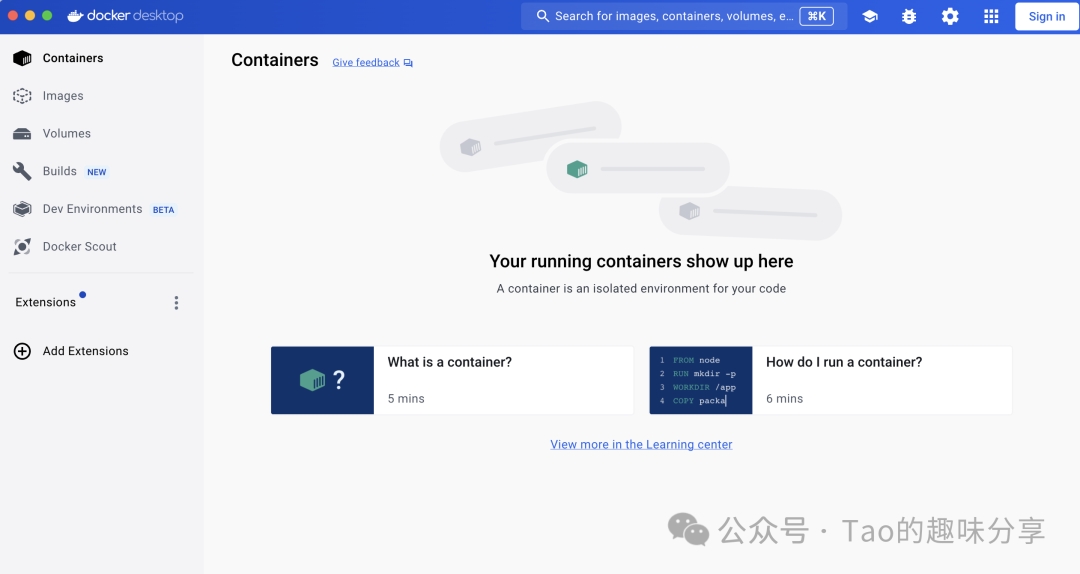Viewport: 1080px width, 574px height.
Task: Minimize the window with yellow button
Action: point(30,15)
